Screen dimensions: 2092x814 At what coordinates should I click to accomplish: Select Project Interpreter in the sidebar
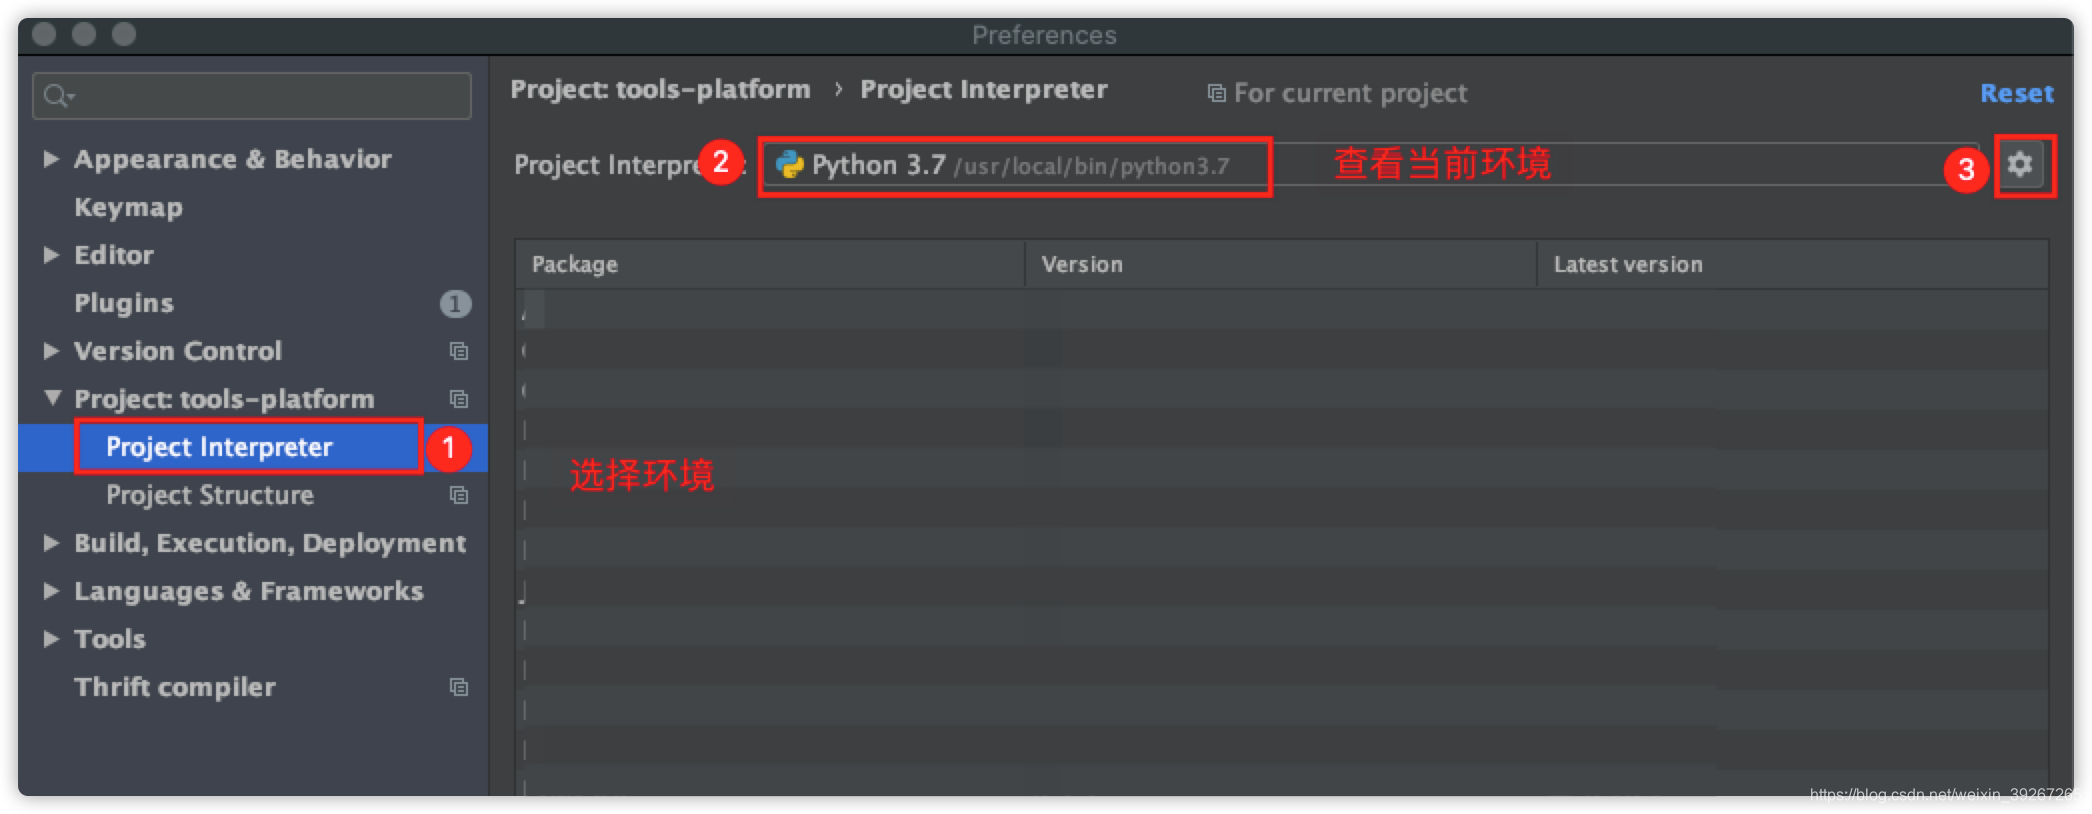(x=219, y=447)
